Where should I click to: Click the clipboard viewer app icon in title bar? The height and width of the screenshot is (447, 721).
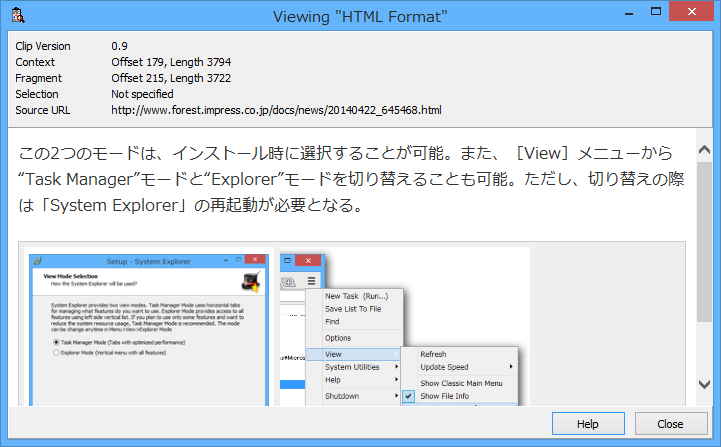(18, 16)
